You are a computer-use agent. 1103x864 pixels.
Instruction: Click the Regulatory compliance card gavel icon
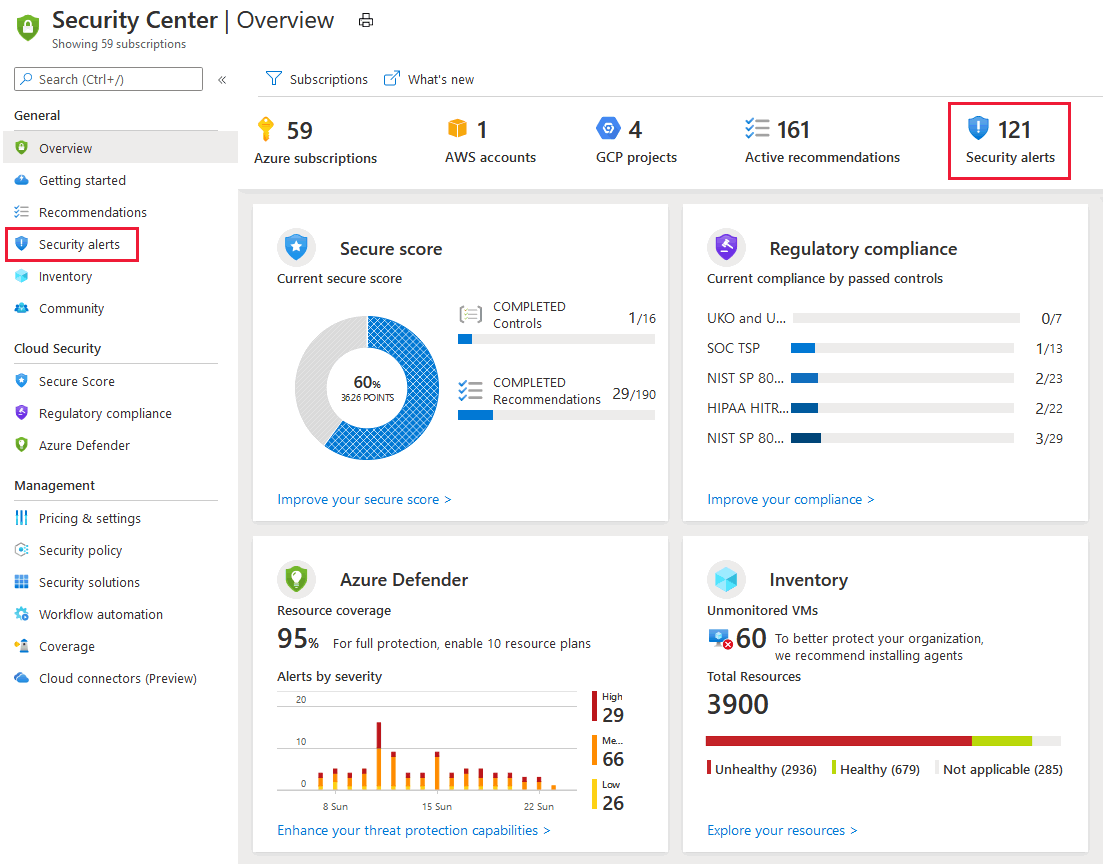coord(726,248)
